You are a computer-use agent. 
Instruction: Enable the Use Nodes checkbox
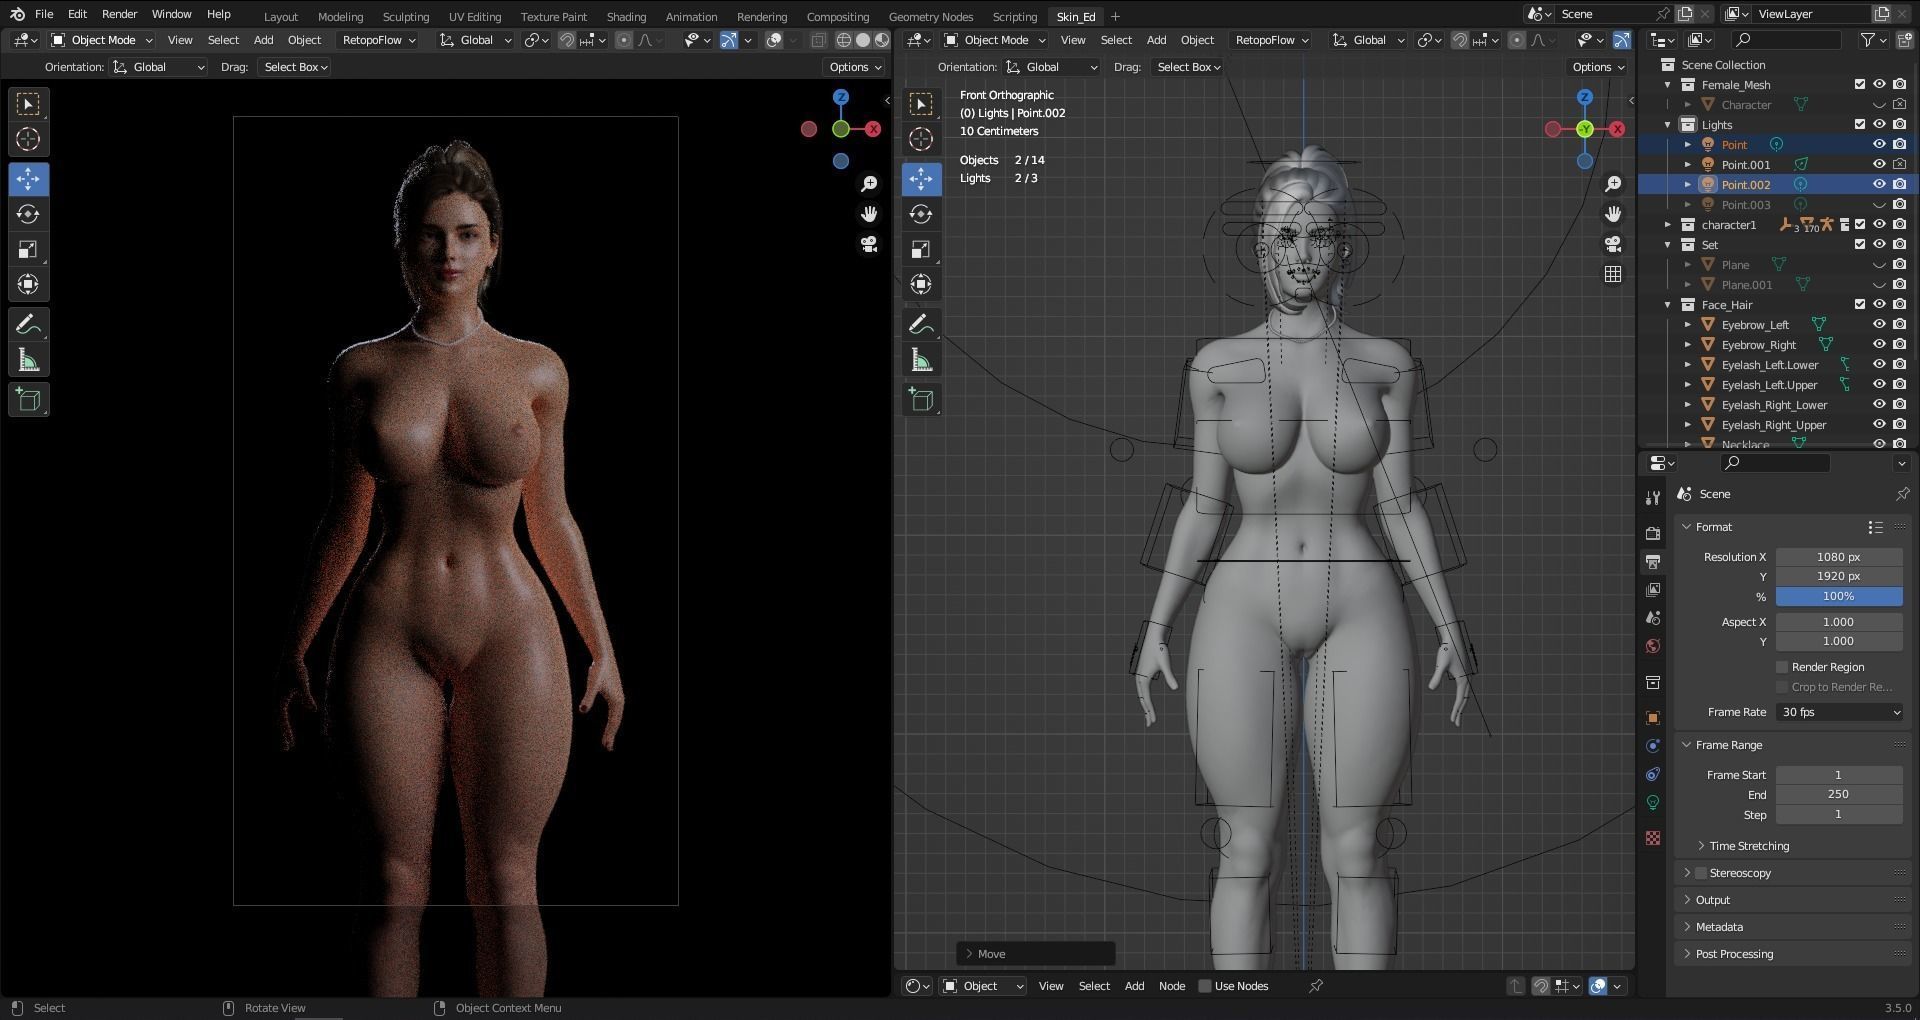(1205, 986)
